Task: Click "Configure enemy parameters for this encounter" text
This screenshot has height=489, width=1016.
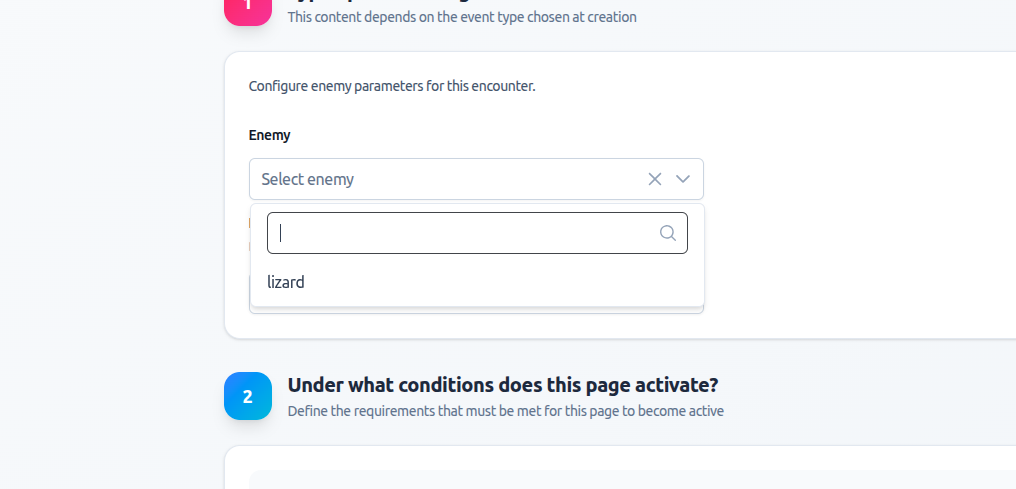Action: 392,86
